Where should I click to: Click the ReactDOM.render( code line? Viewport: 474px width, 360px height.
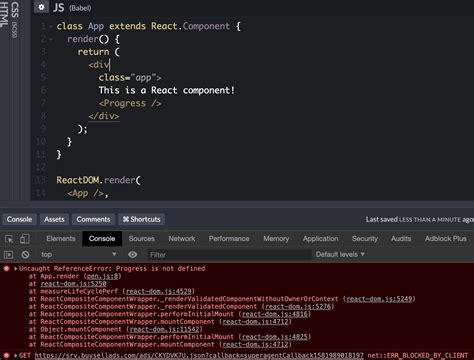coord(98,180)
